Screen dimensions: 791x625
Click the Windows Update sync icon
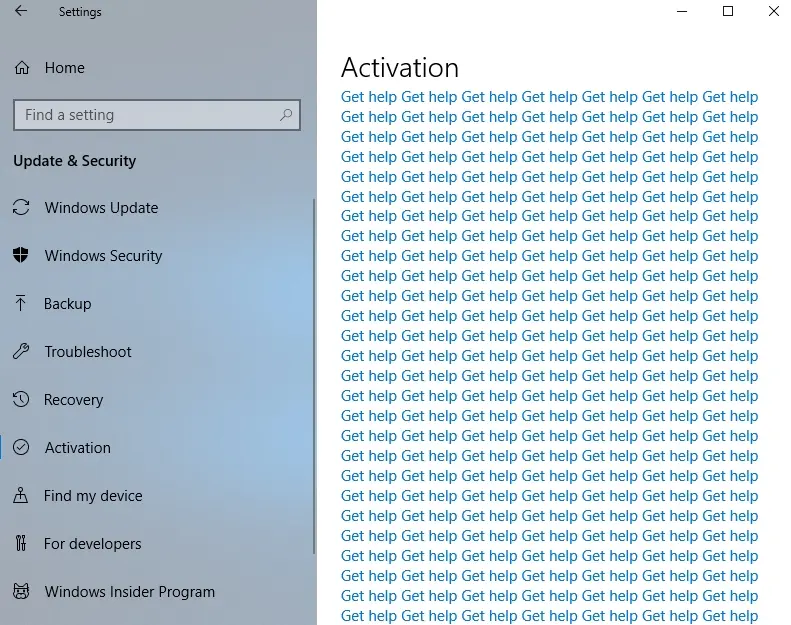pyautogui.click(x=21, y=207)
